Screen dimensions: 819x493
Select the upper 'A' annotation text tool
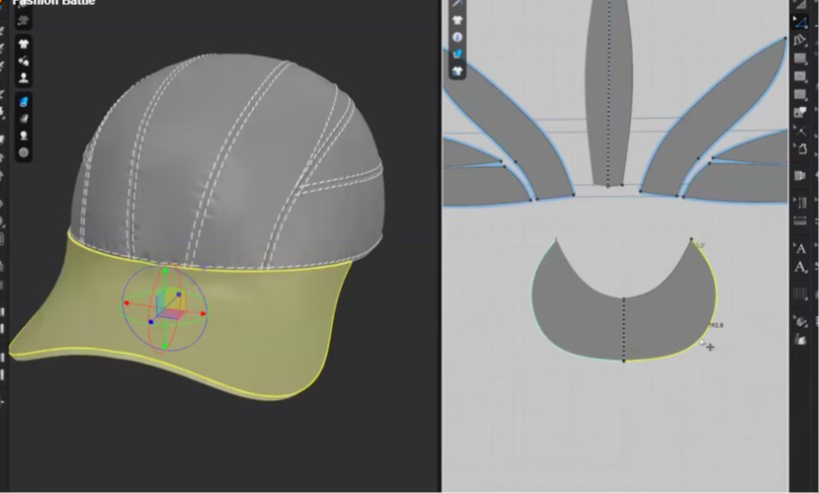click(x=800, y=248)
